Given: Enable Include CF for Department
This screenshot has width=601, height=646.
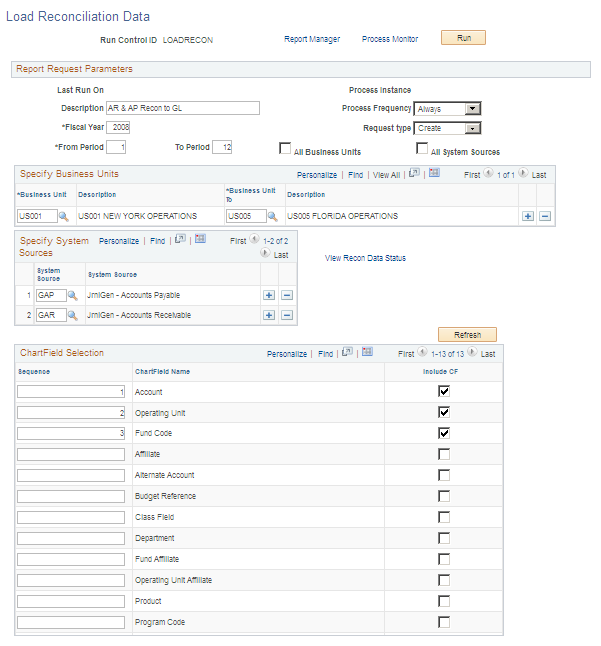Looking at the screenshot, I should coord(444,538).
